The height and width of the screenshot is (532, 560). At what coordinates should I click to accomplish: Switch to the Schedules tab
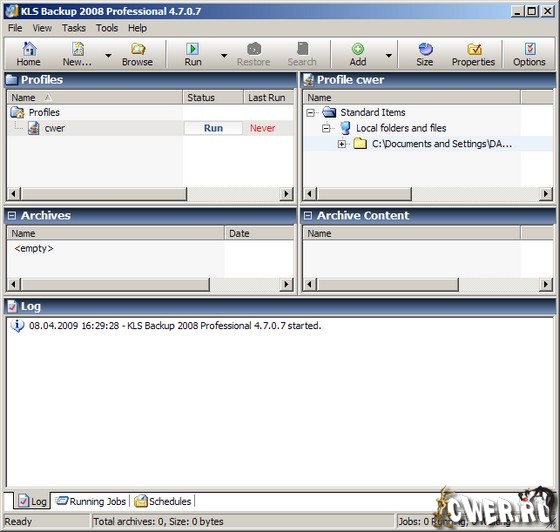pyautogui.click(x=163, y=501)
